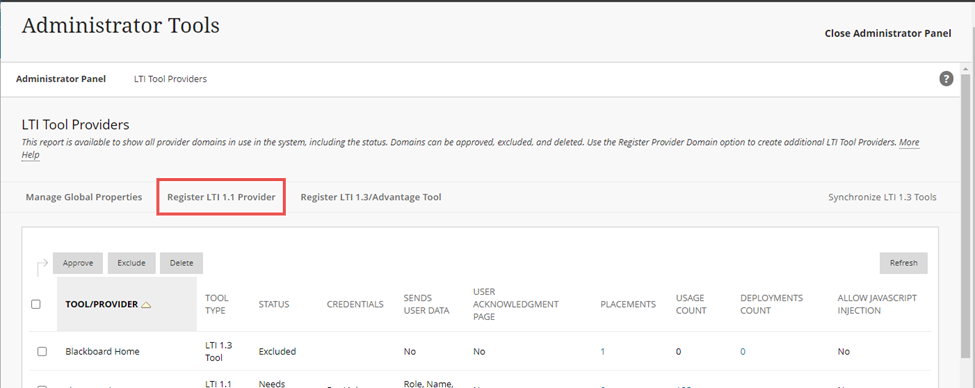
Task: Click the Delete button
Action: coord(182,263)
